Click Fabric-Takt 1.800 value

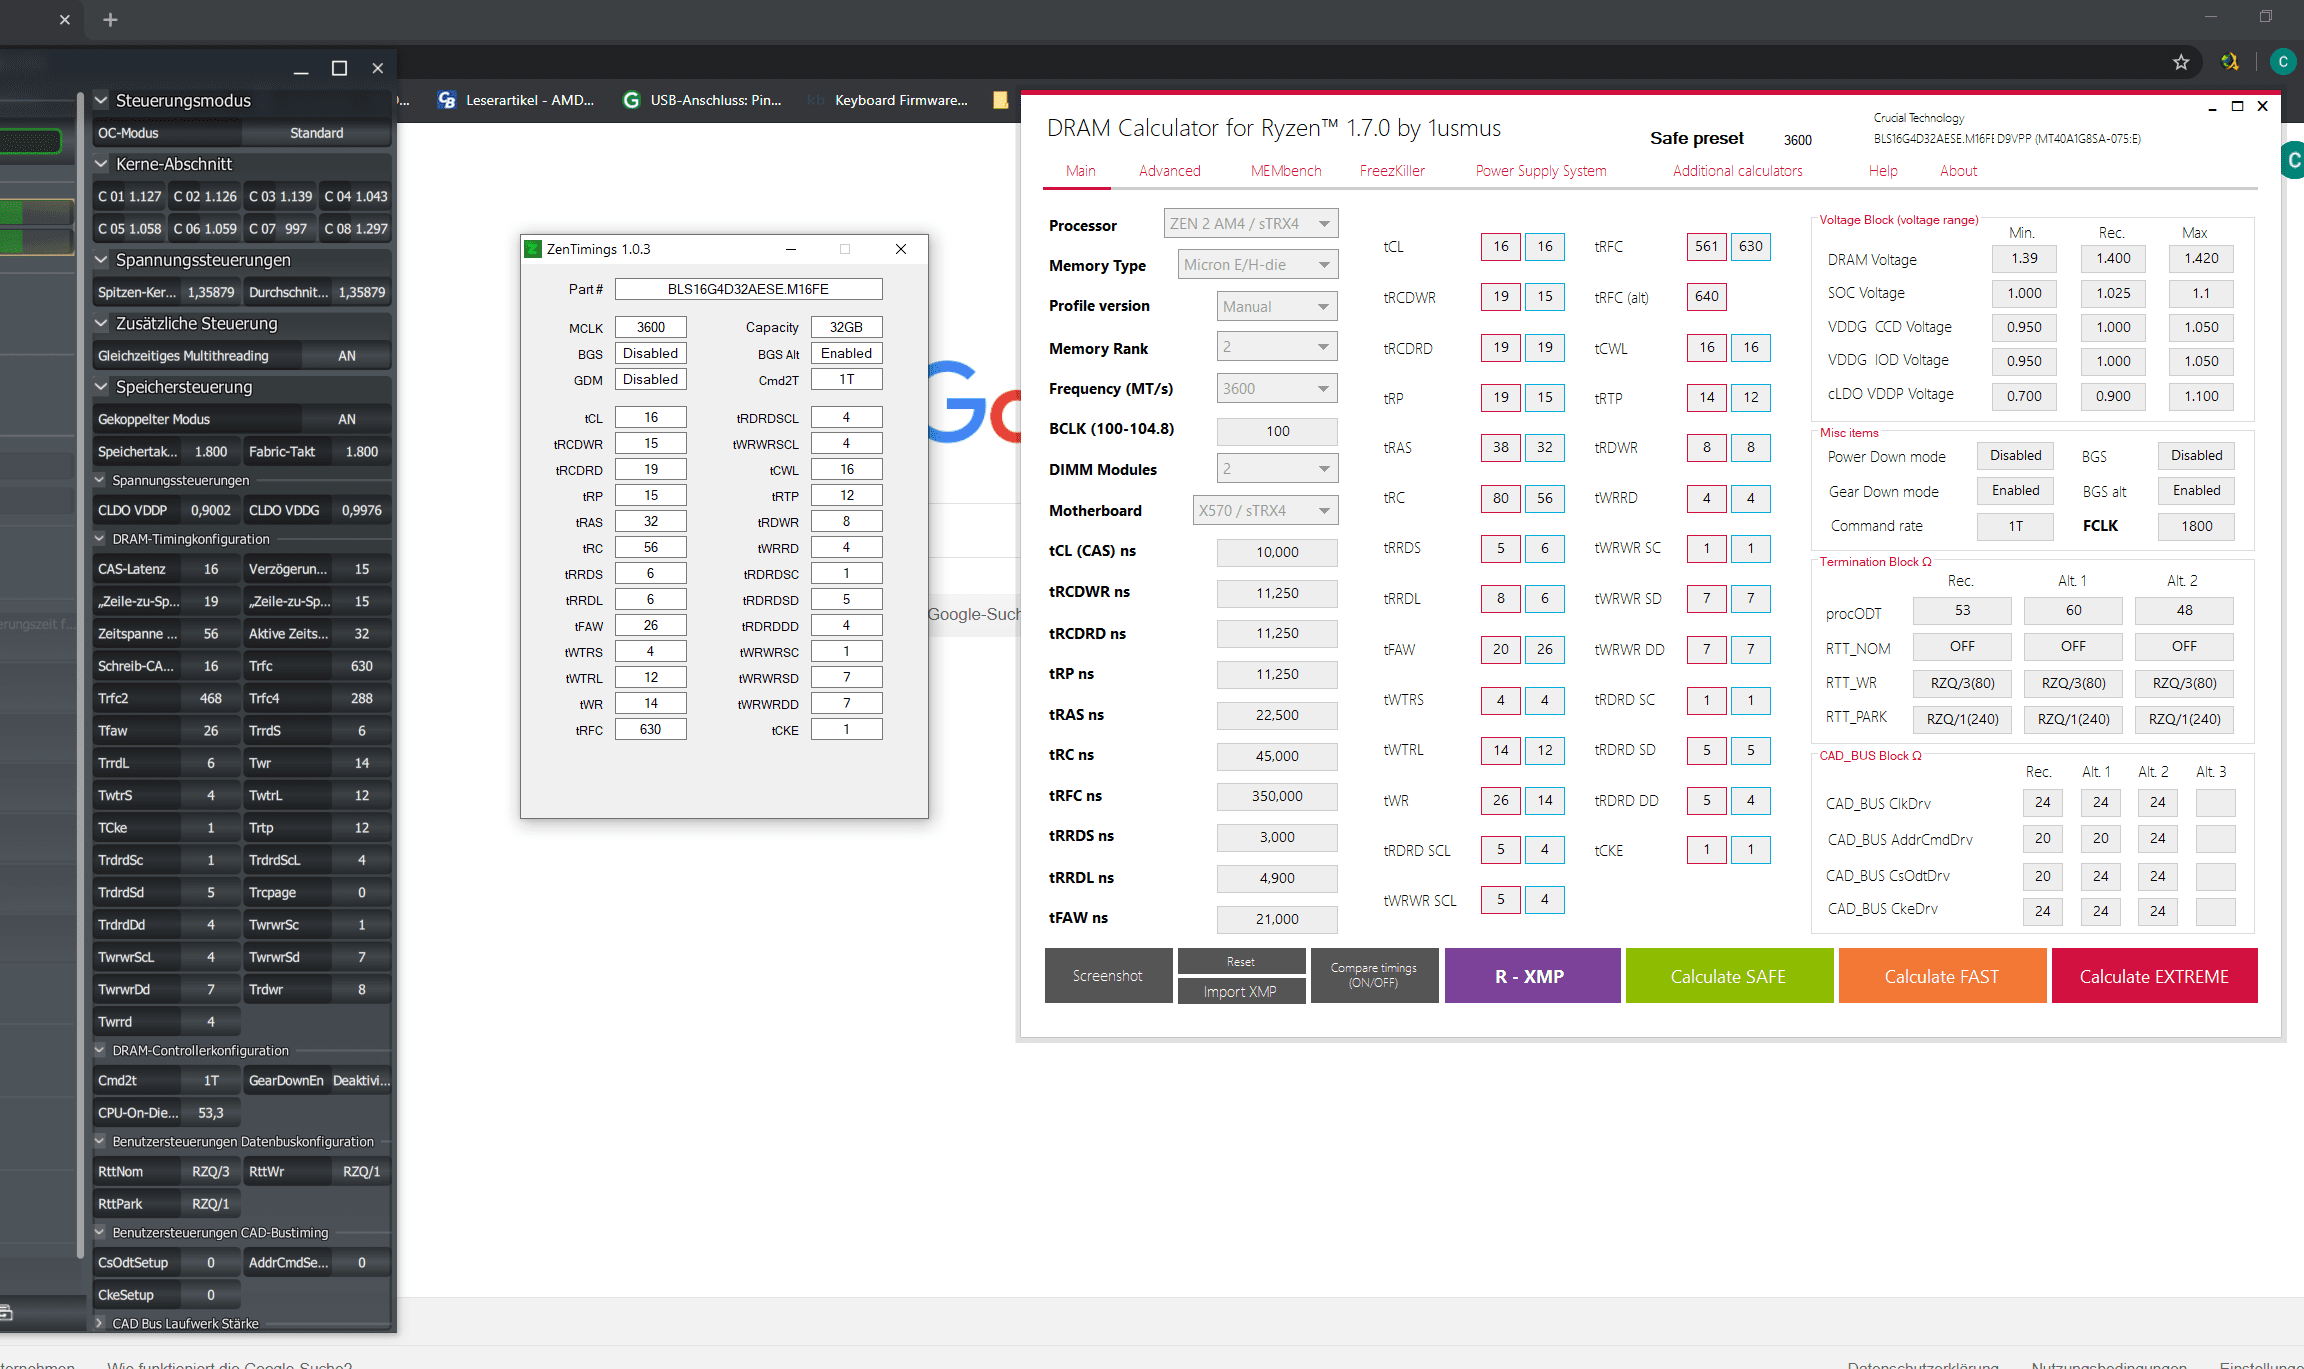tap(361, 452)
